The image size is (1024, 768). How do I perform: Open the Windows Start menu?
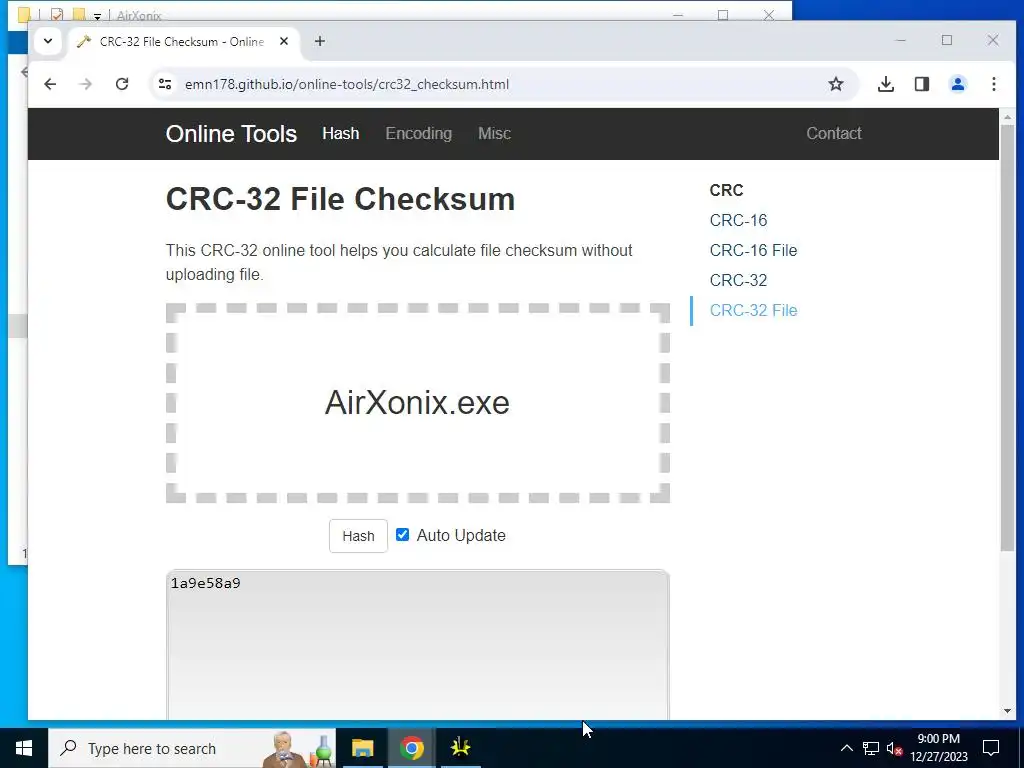click(24, 748)
